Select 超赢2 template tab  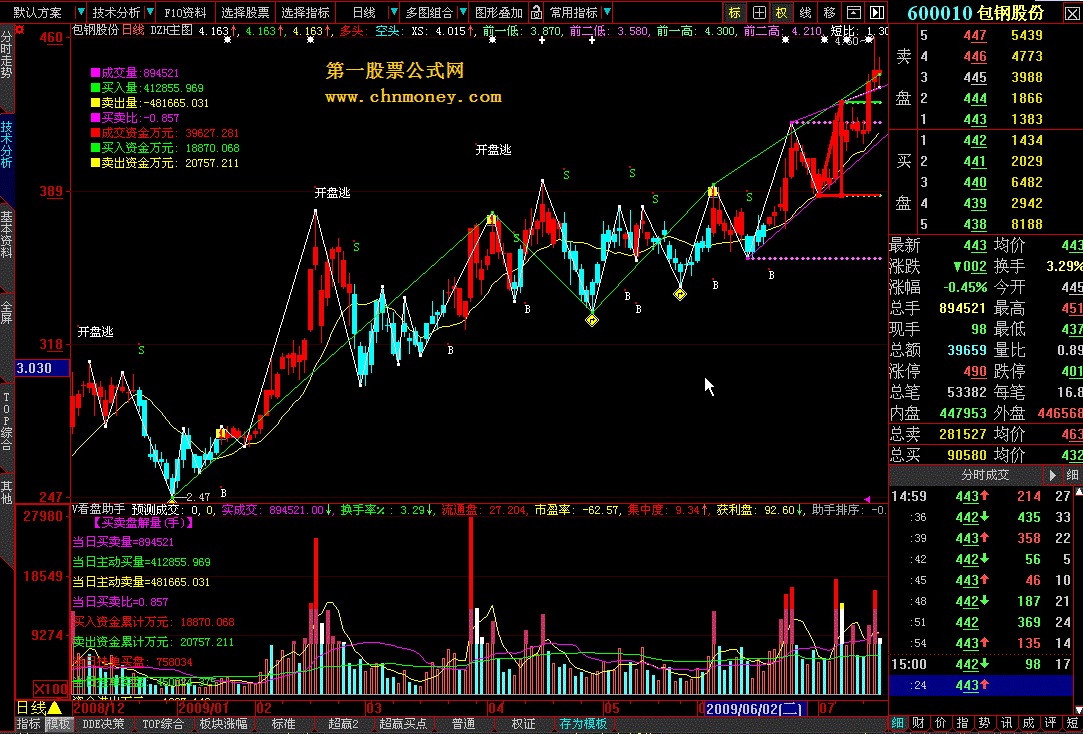343,724
